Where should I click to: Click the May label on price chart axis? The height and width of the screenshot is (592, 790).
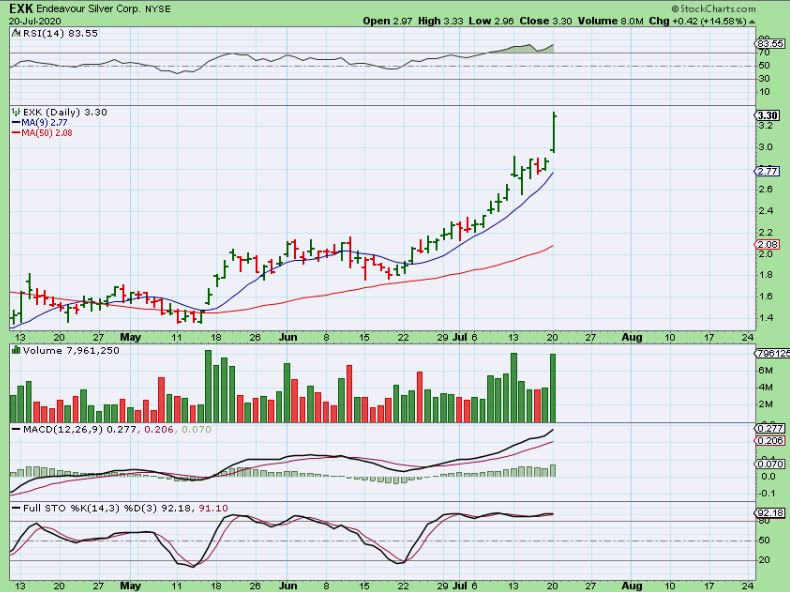click(x=130, y=337)
